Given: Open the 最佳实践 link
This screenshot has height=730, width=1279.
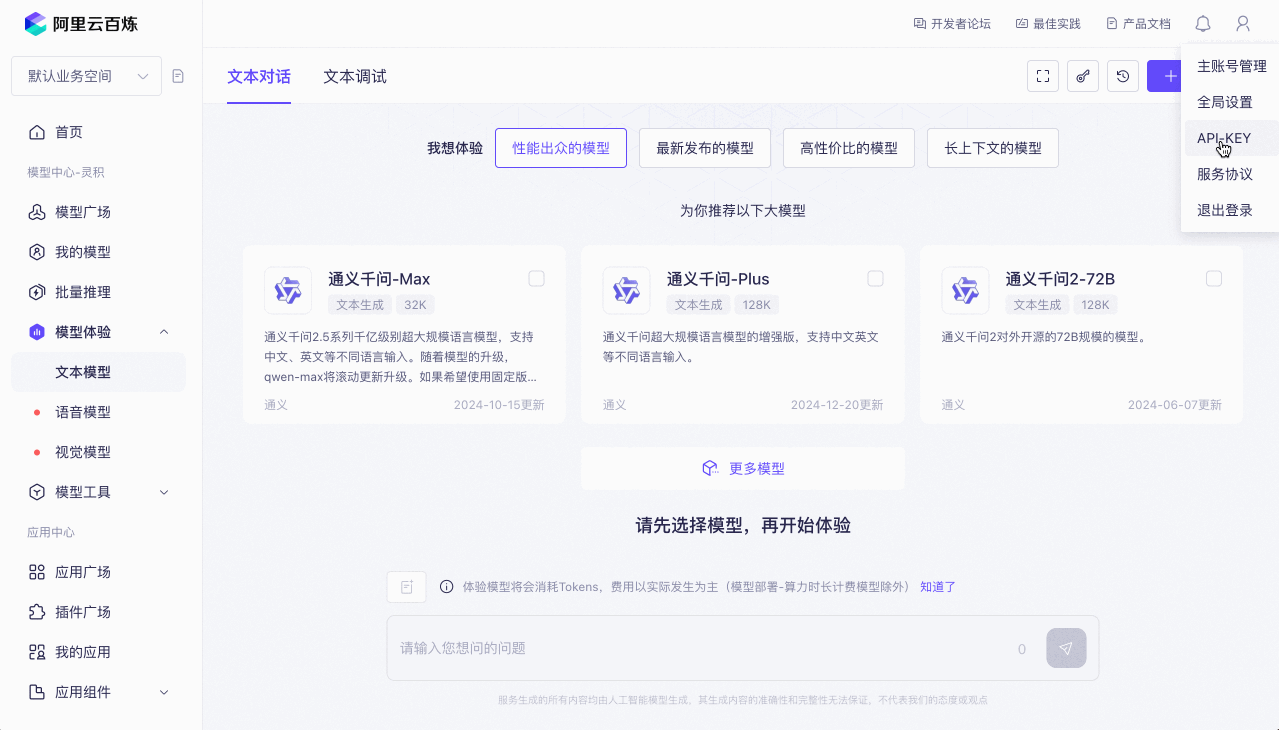Looking at the screenshot, I should [x=1048, y=23].
